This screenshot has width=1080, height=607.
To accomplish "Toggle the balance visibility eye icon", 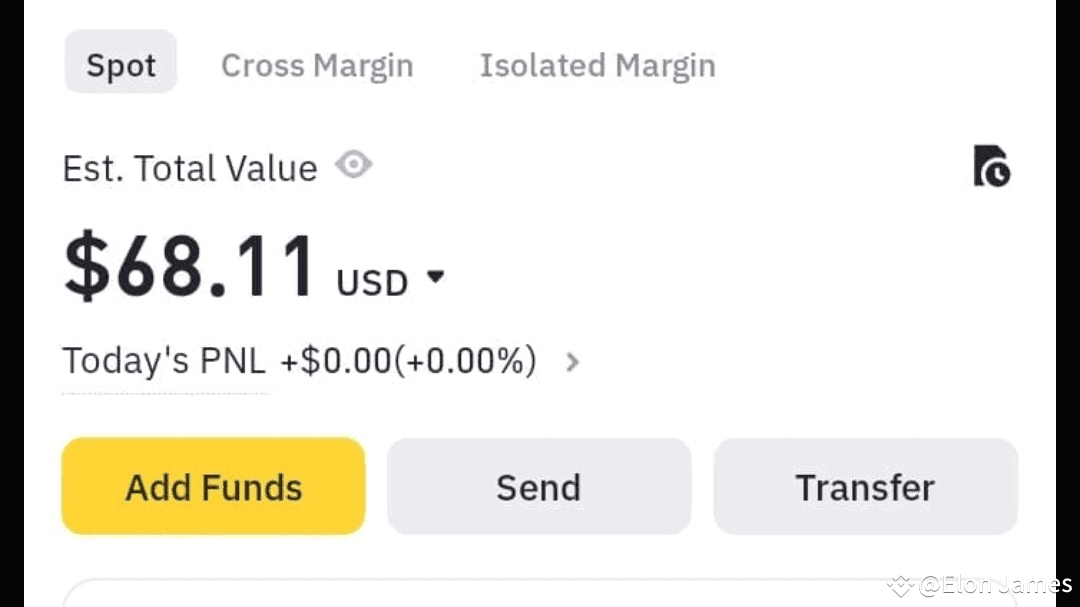I will click(x=353, y=165).
